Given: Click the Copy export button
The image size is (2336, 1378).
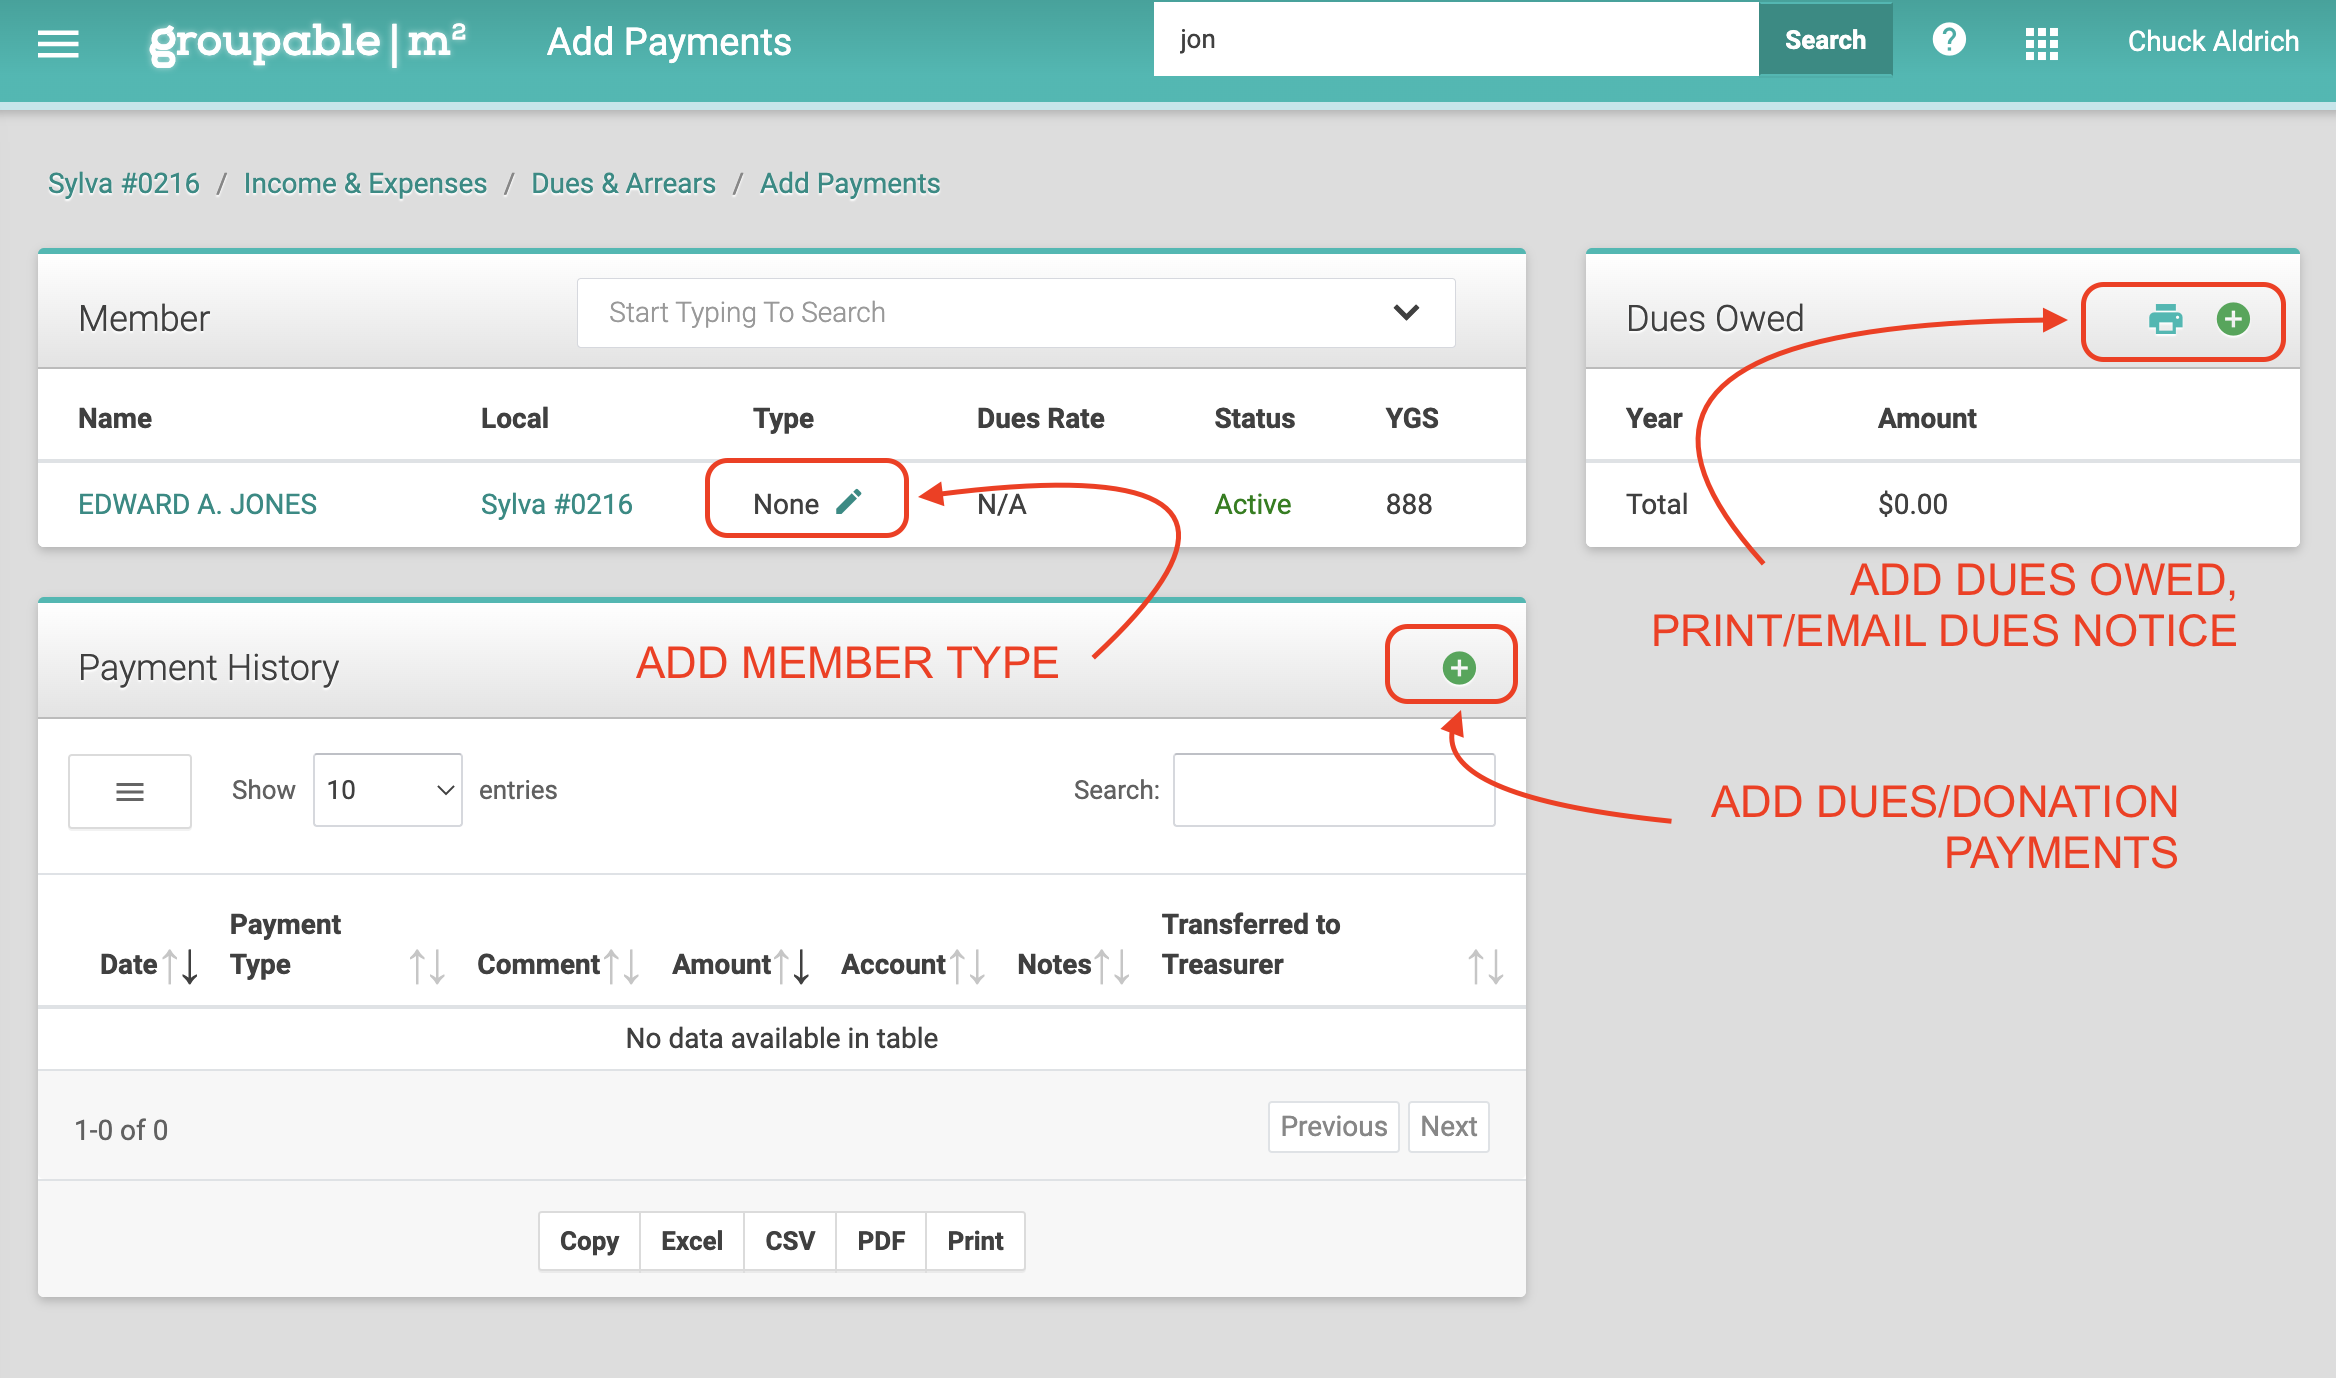Looking at the screenshot, I should tap(589, 1241).
